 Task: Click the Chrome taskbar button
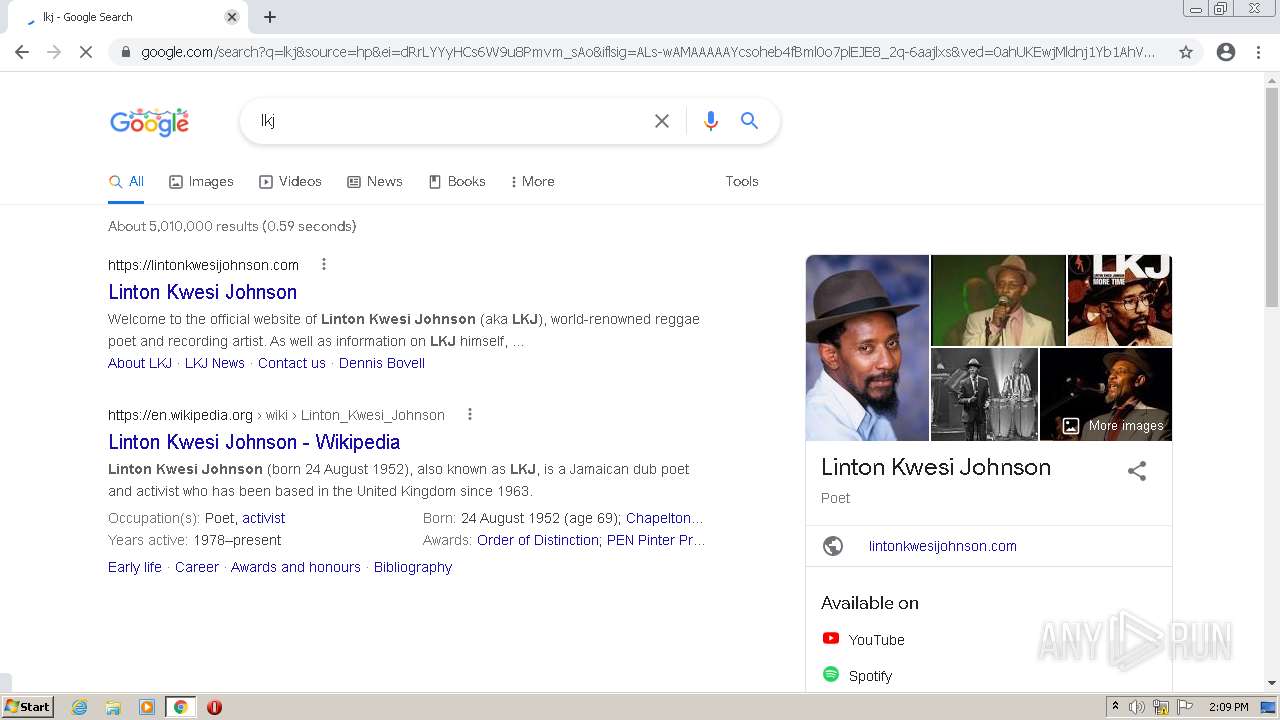coord(180,707)
